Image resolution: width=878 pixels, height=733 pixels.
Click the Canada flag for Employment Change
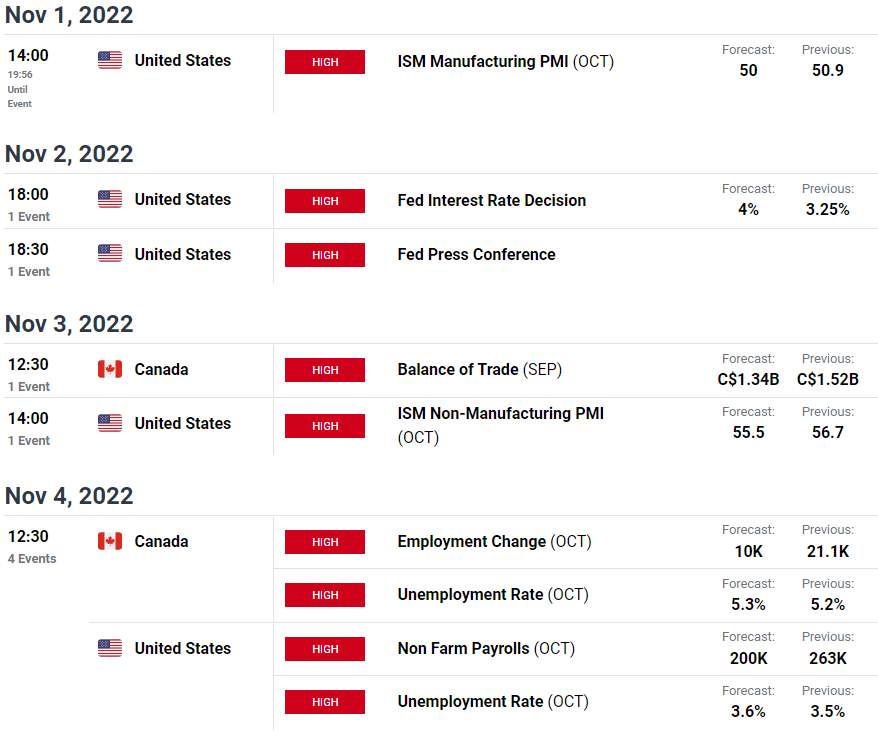[x=110, y=541]
